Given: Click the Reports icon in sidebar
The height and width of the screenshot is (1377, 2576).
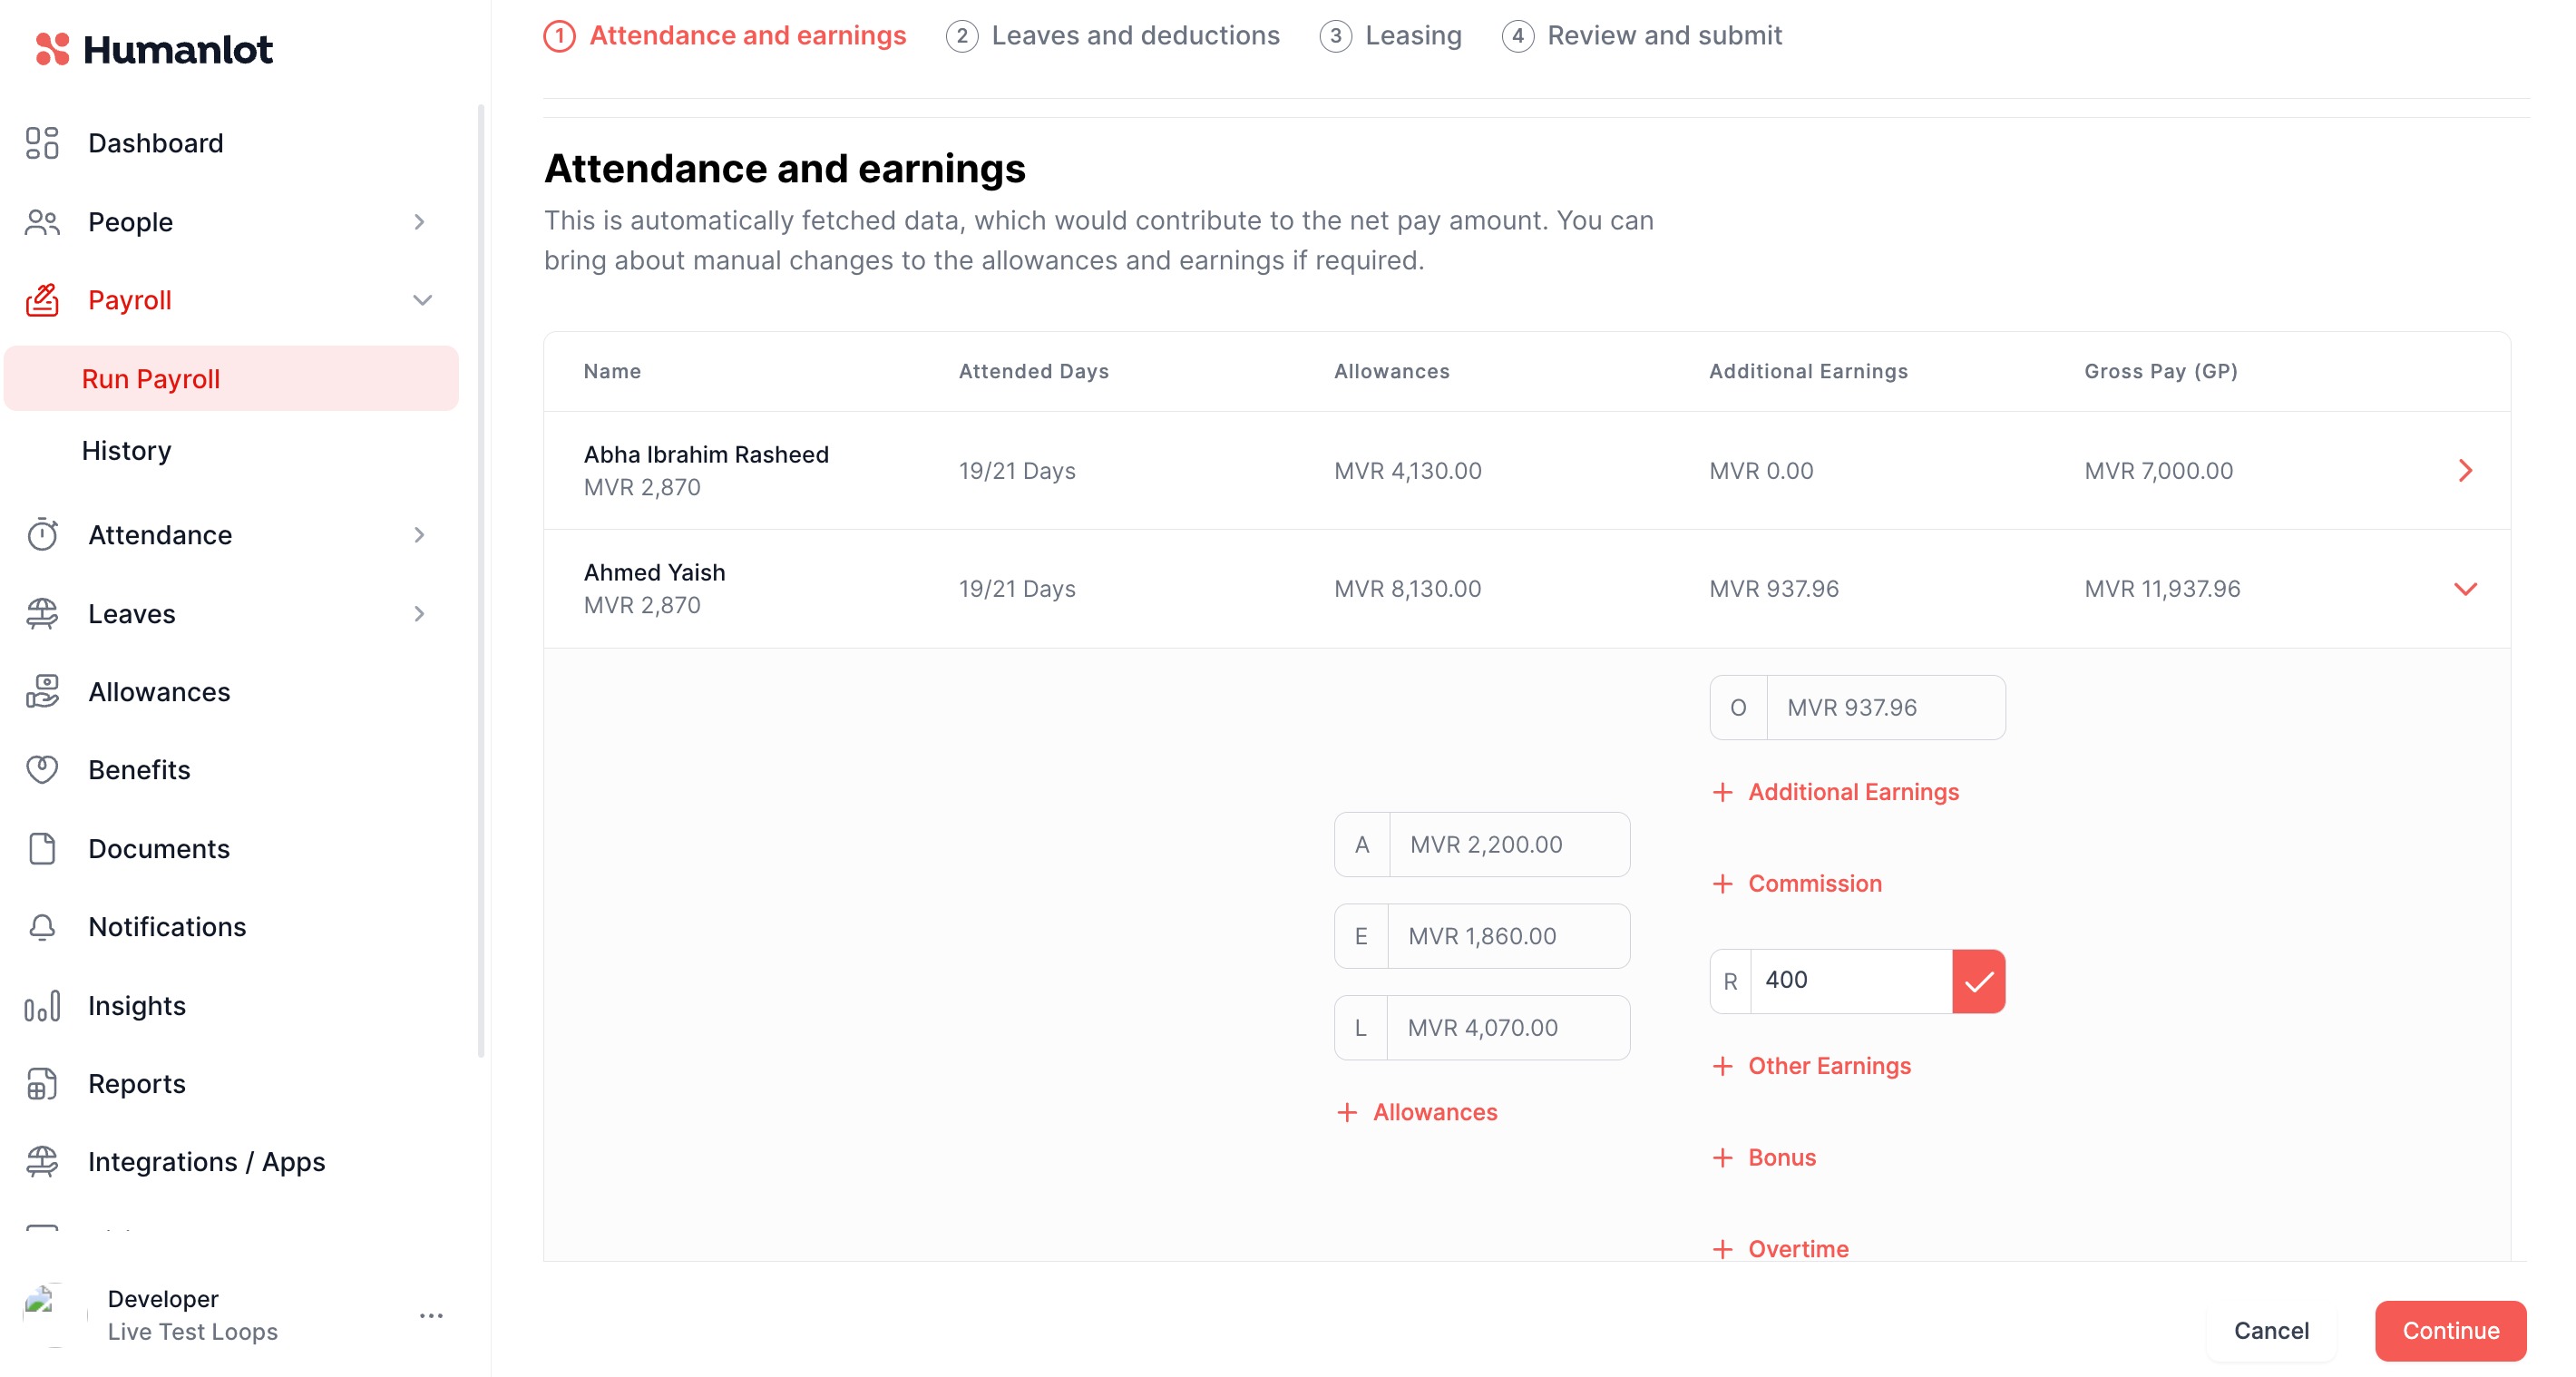Looking at the screenshot, I should 42,1083.
